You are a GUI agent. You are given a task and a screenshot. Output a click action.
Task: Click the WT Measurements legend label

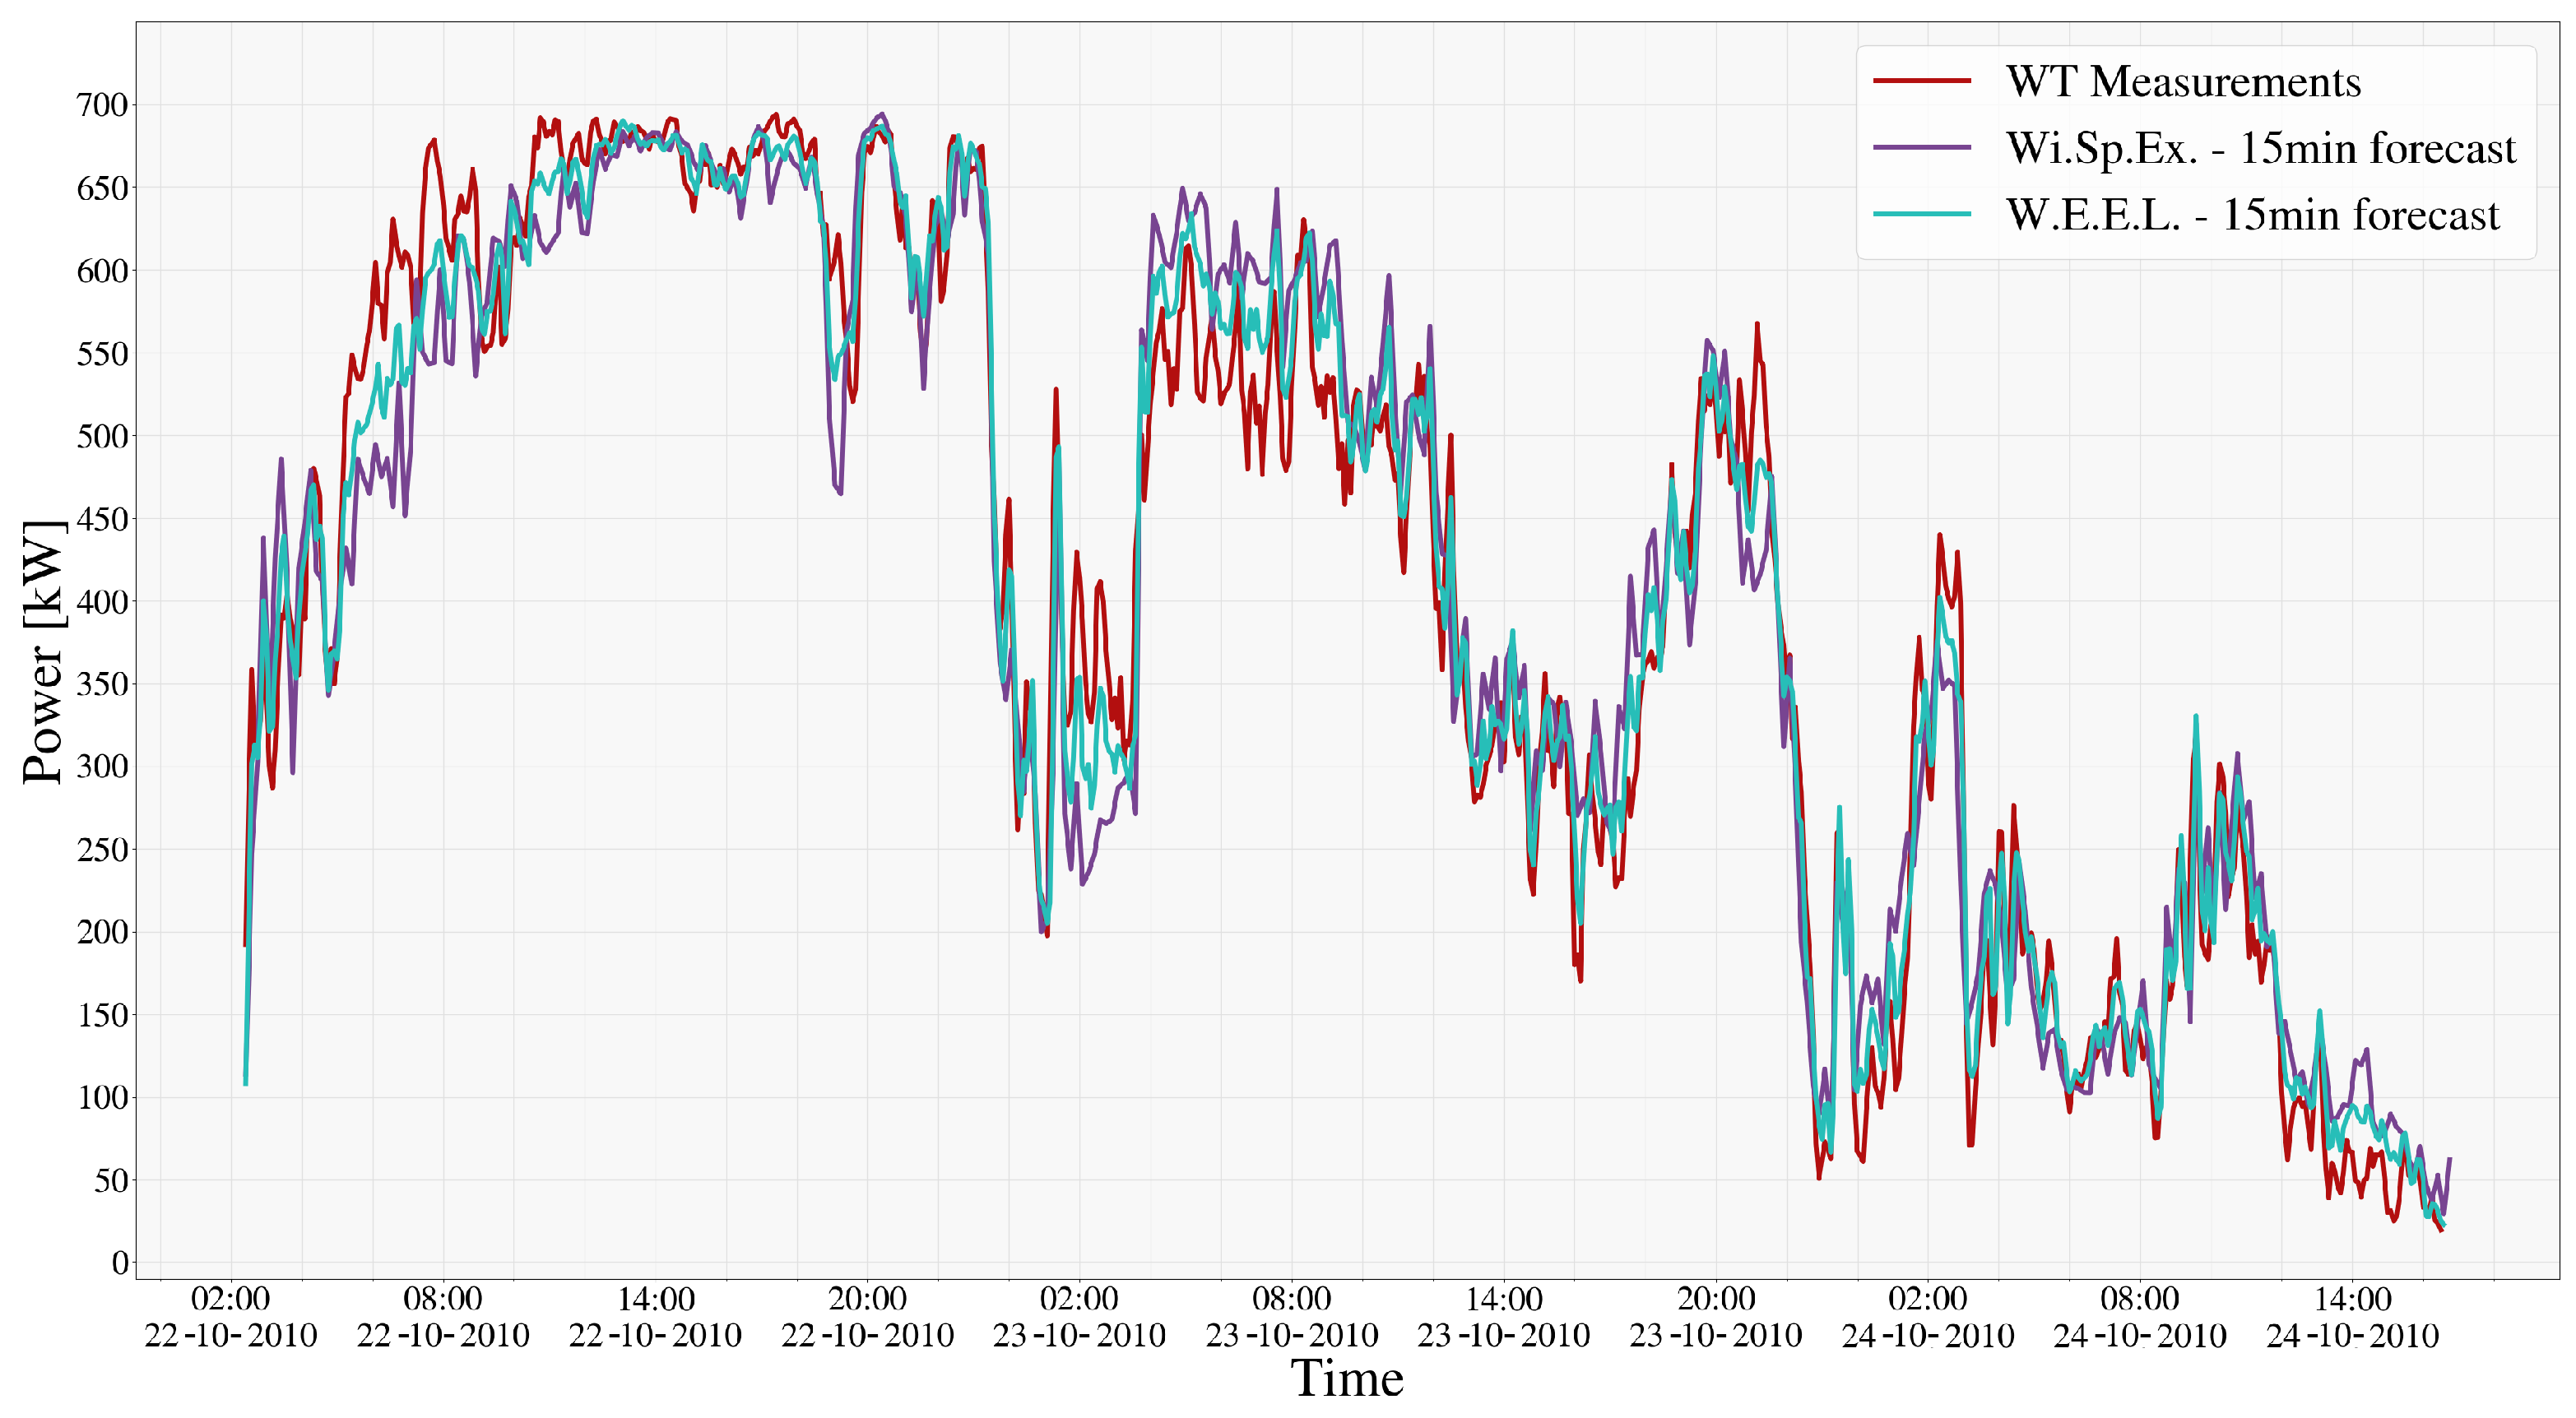point(2183,81)
